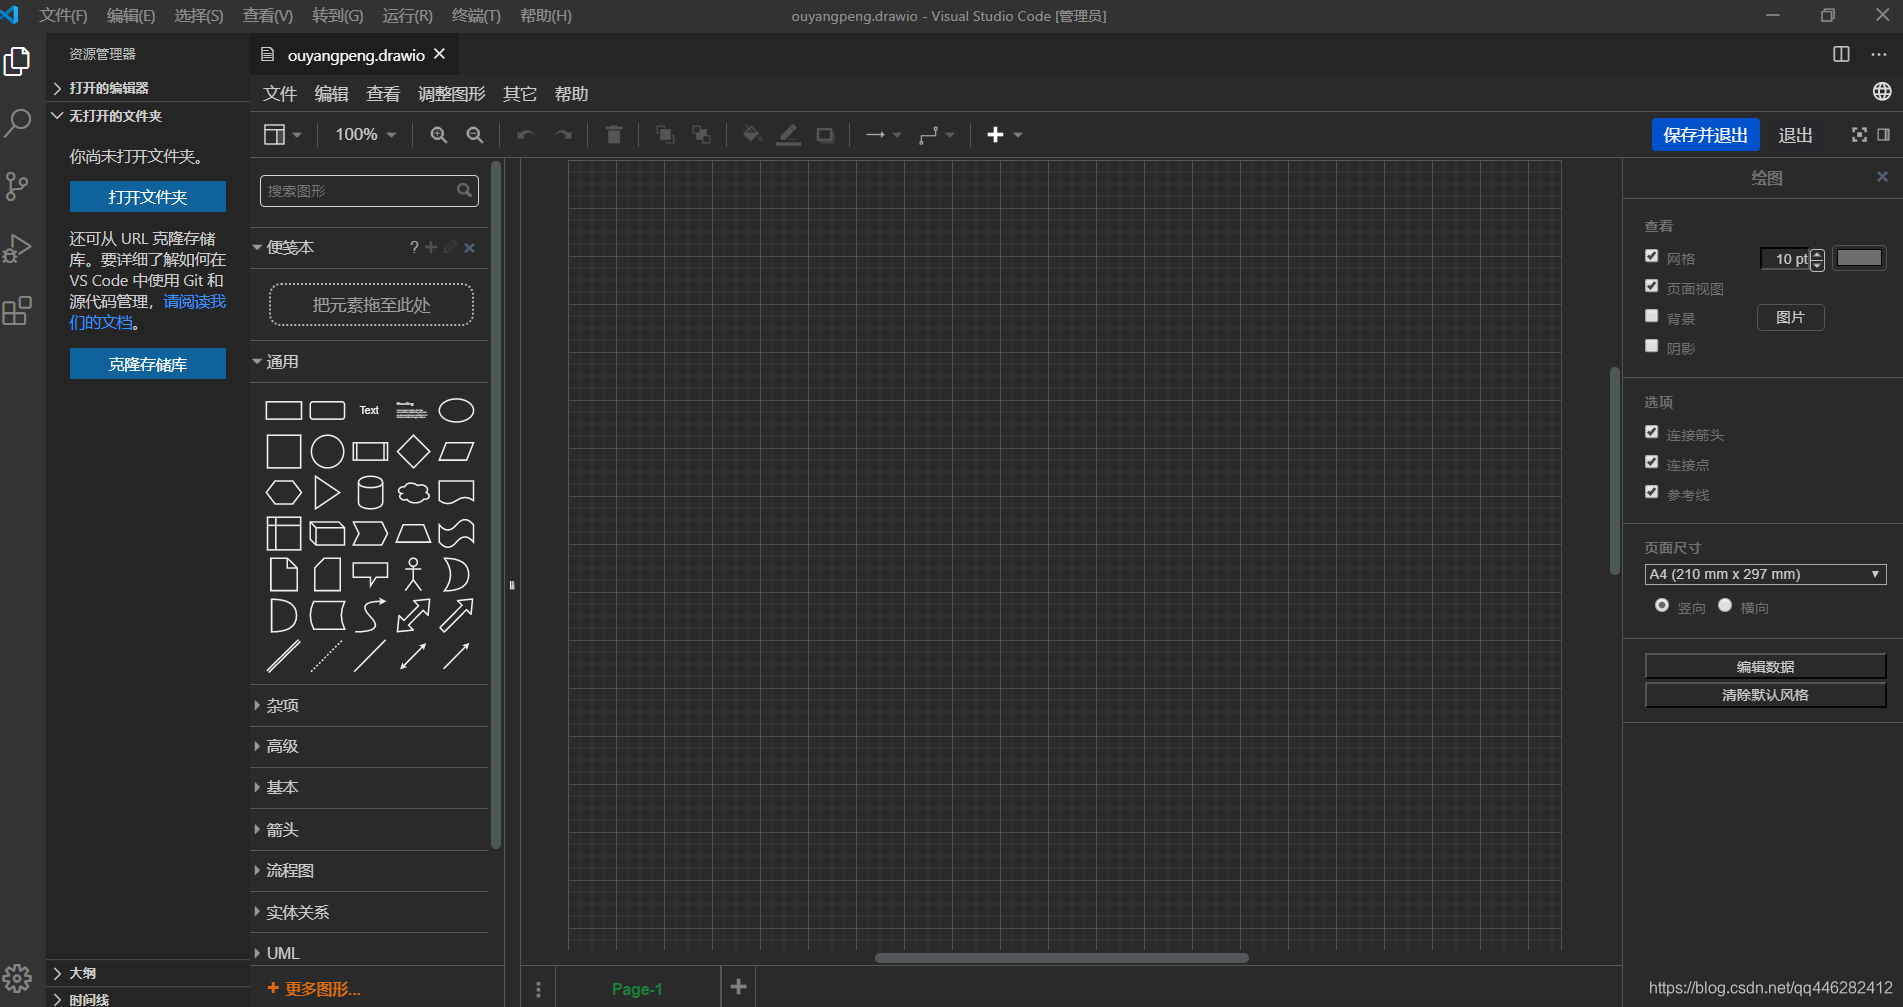Image resolution: width=1903 pixels, height=1007 pixels.
Task: Toggle the 页面视图 page view checkbox
Action: 1651,286
